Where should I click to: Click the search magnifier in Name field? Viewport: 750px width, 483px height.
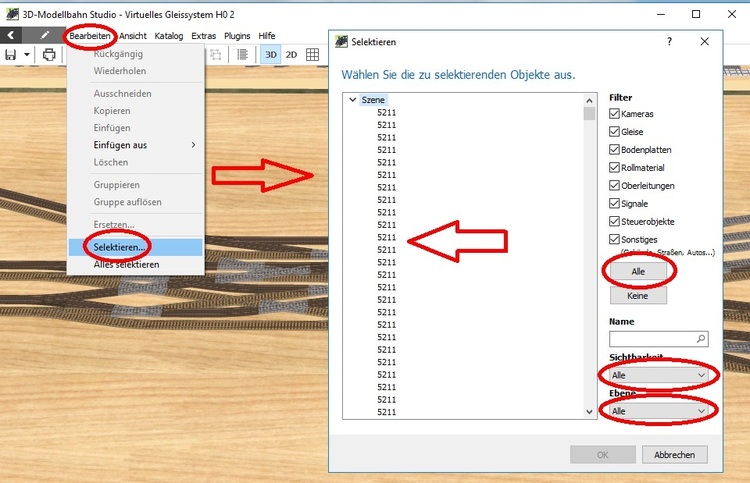click(x=701, y=339)
